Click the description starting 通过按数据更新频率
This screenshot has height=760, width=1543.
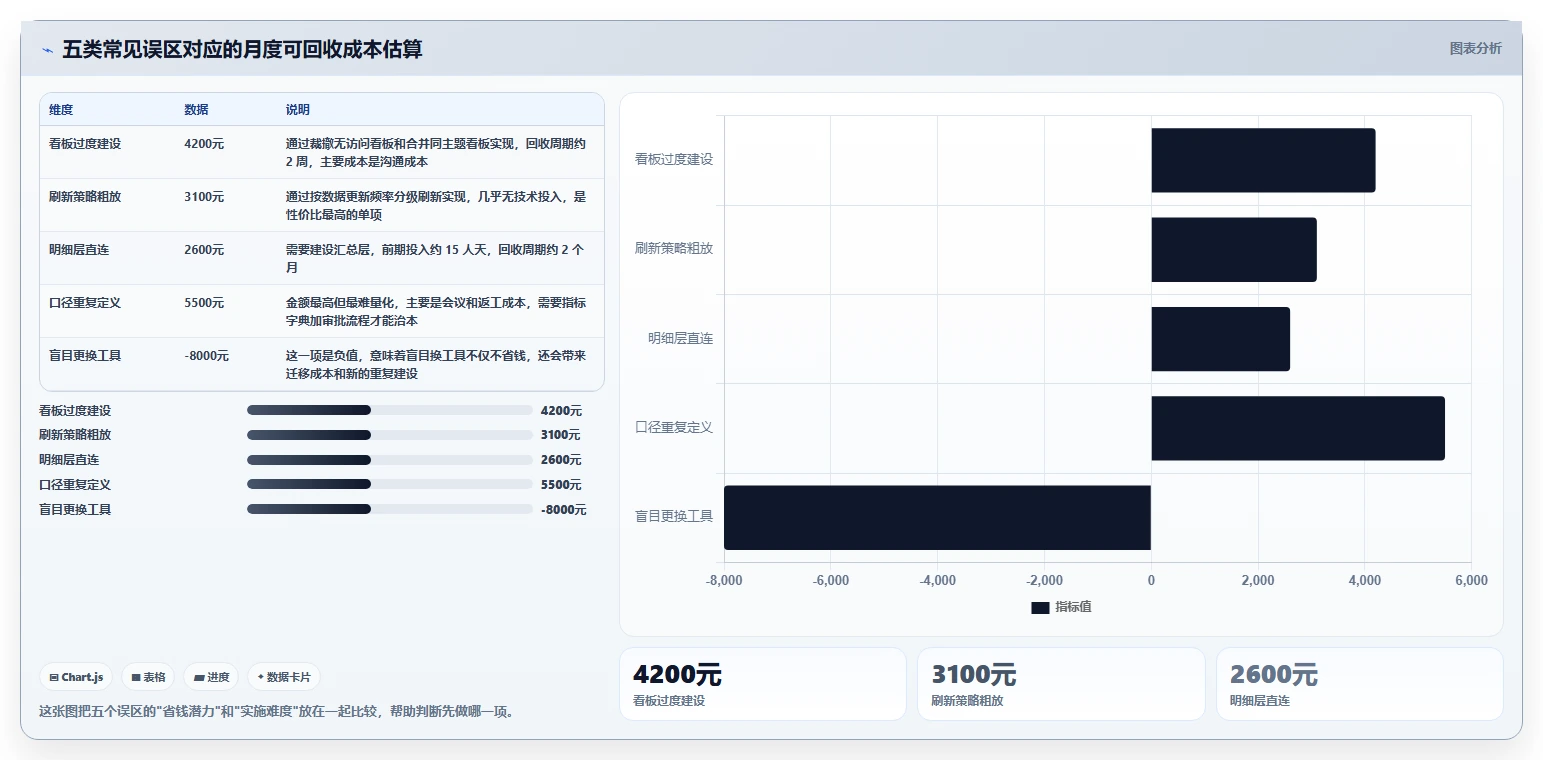[436, 206]
